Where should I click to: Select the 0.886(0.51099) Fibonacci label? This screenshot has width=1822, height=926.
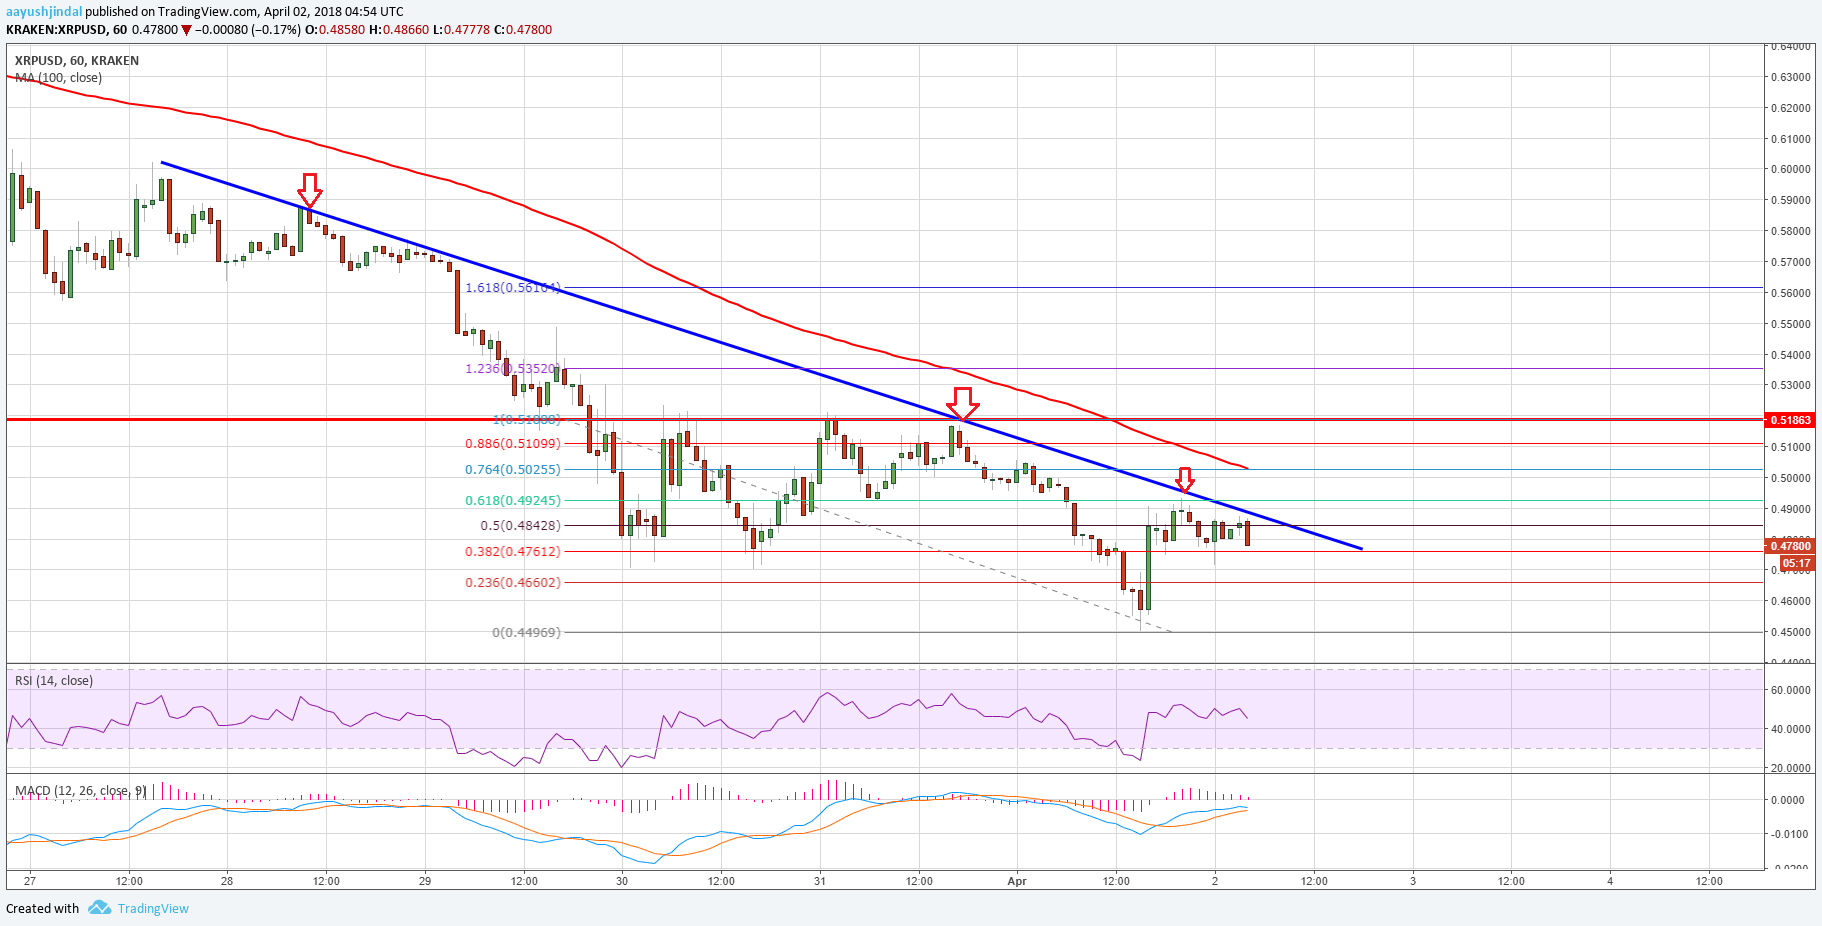[513, 444]
